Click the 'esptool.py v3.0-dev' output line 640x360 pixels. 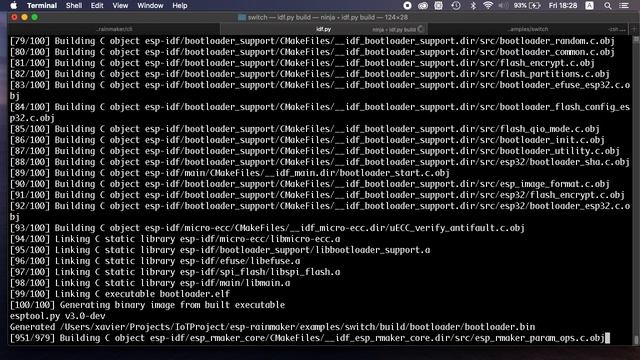coord(58,316)
